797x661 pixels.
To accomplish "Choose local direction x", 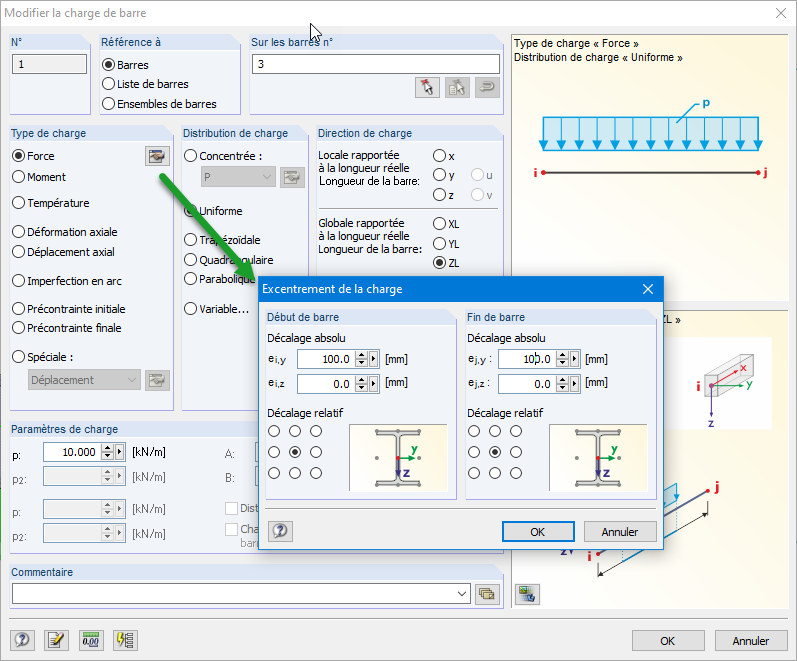I will 439,156.
